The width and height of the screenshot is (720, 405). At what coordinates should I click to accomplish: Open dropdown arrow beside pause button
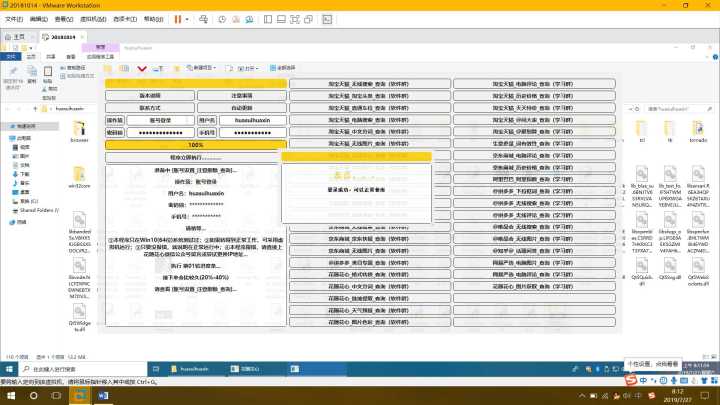(x=186, y=19)
